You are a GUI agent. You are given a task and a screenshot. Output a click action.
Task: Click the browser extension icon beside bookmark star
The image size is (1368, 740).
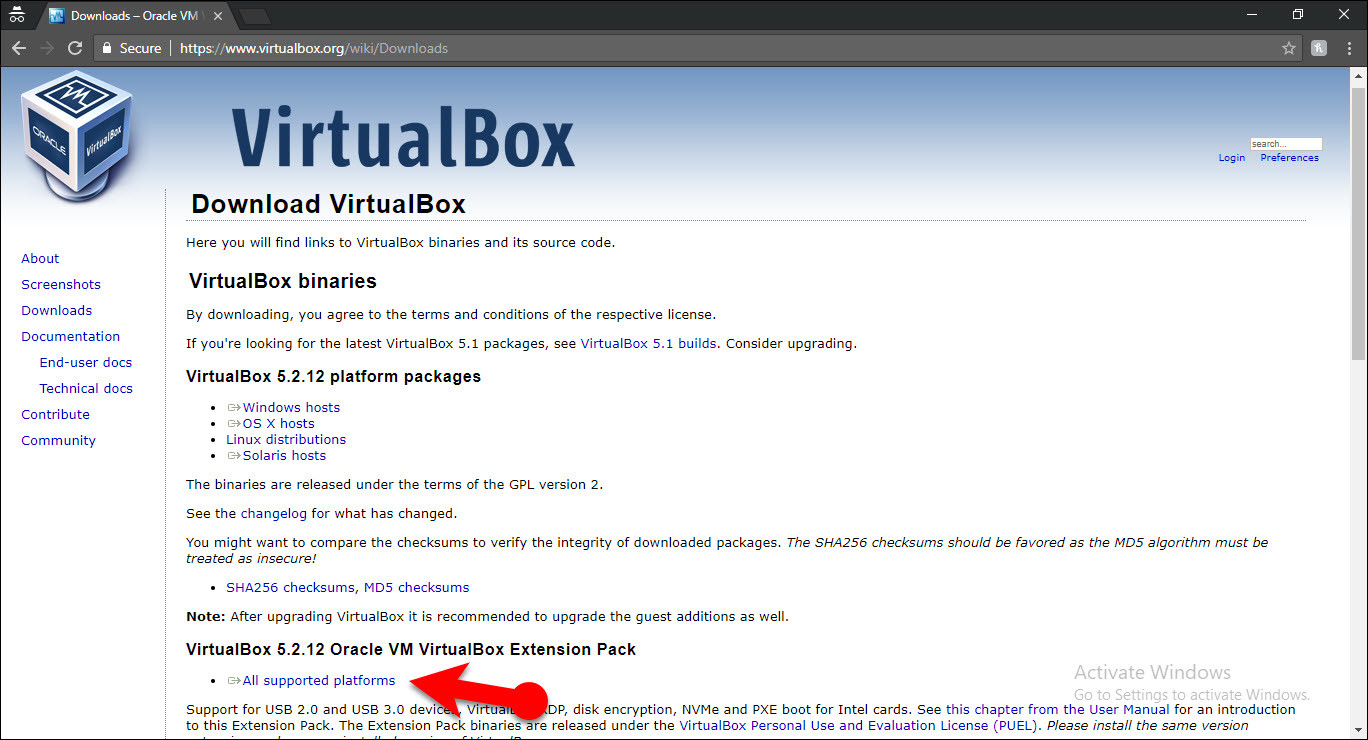1319,48
